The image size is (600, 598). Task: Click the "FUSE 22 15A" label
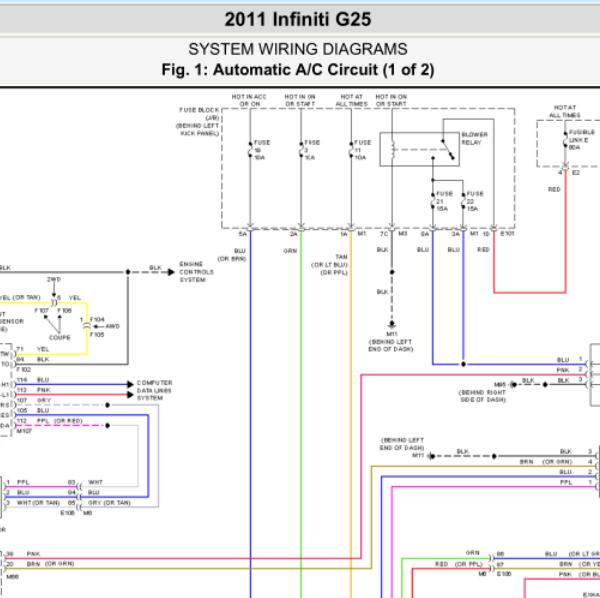(x=474, y=201)
